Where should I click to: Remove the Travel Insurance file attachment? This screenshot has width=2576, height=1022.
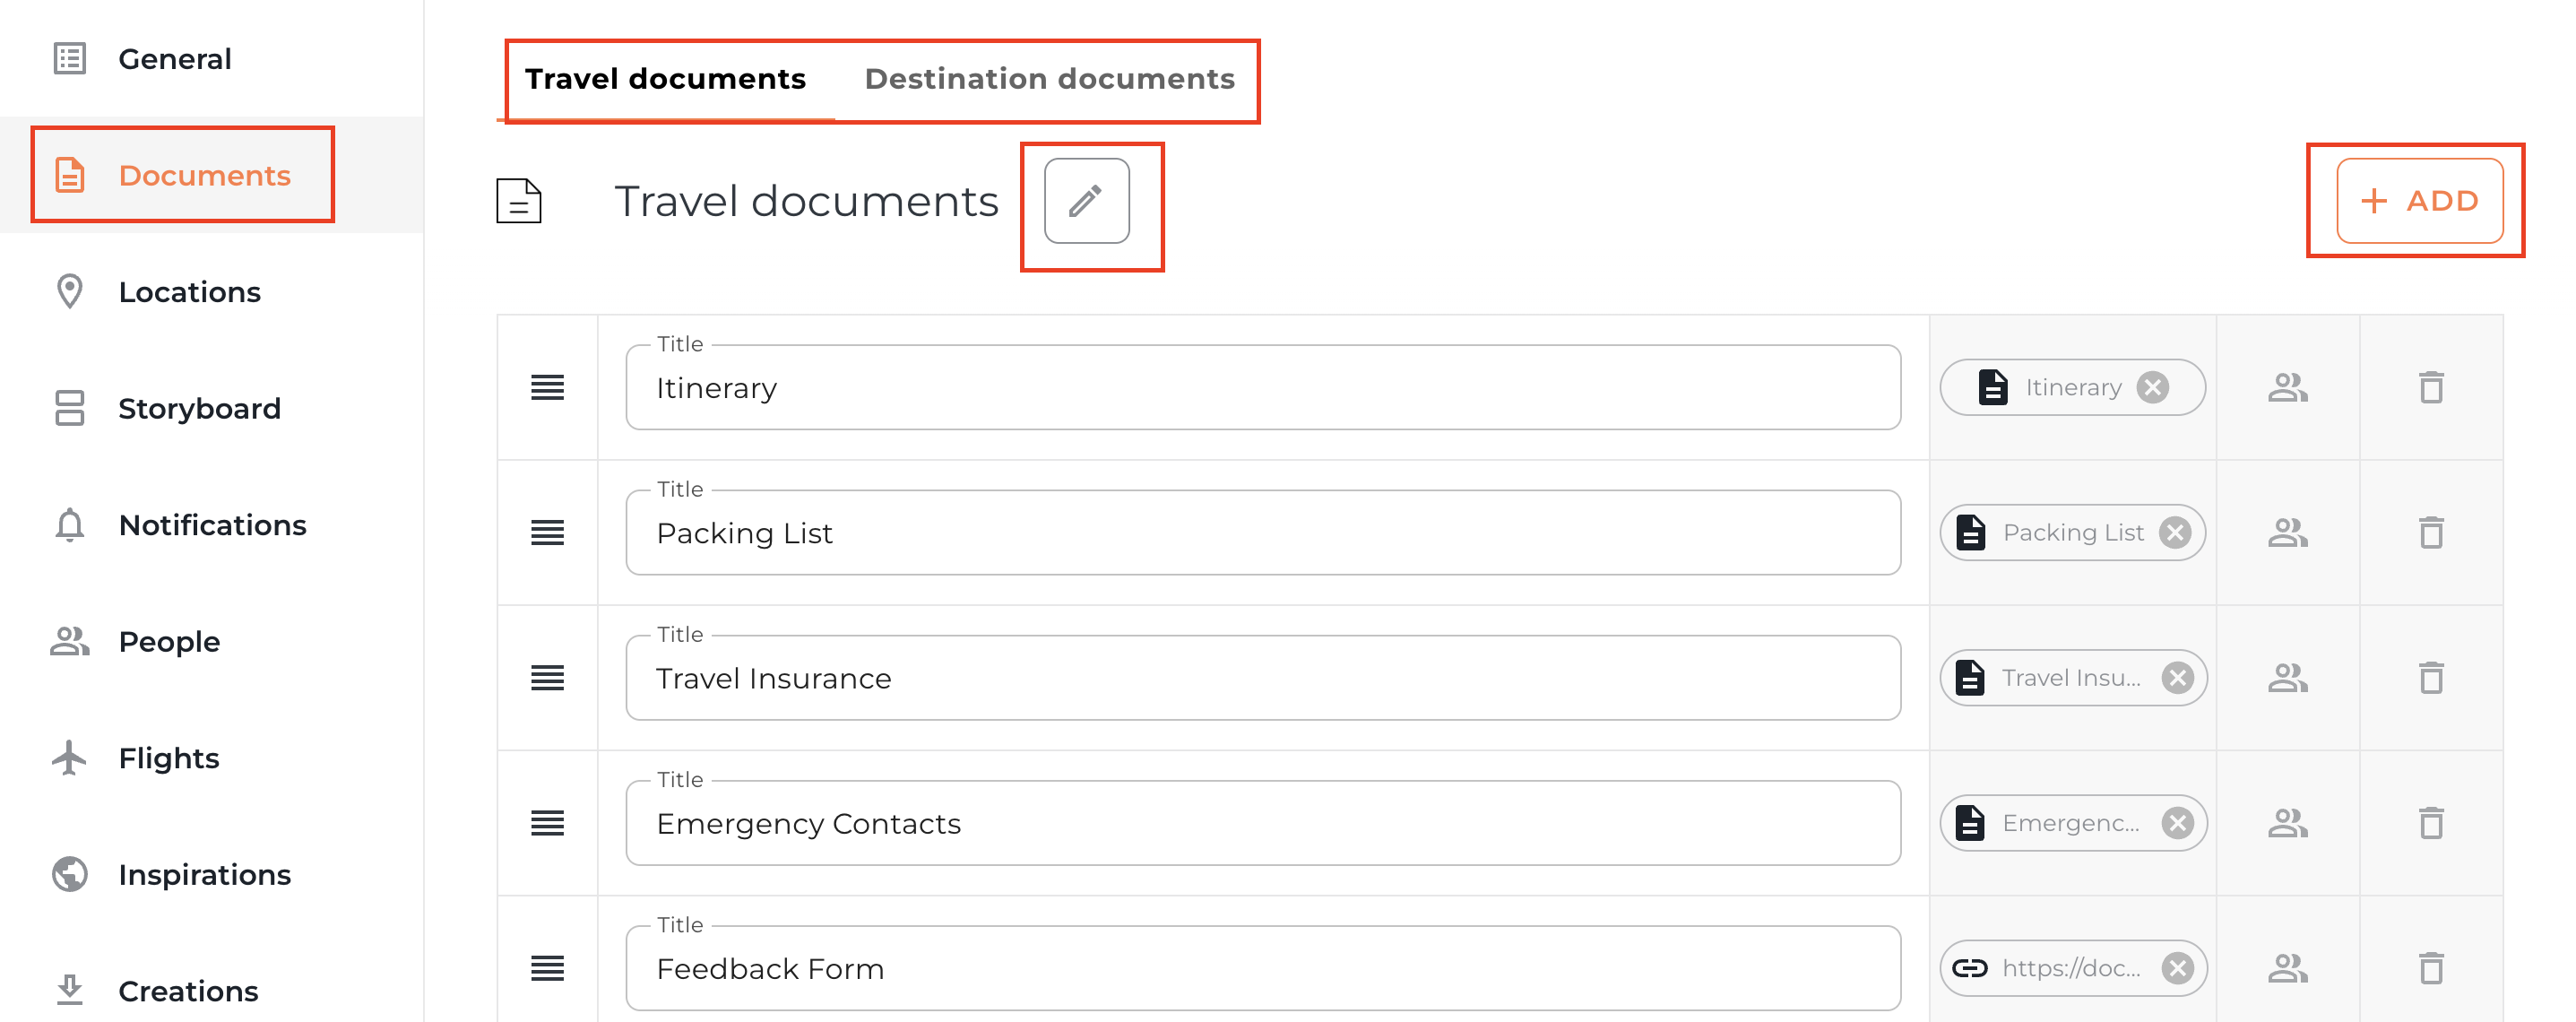point(2177,678)
